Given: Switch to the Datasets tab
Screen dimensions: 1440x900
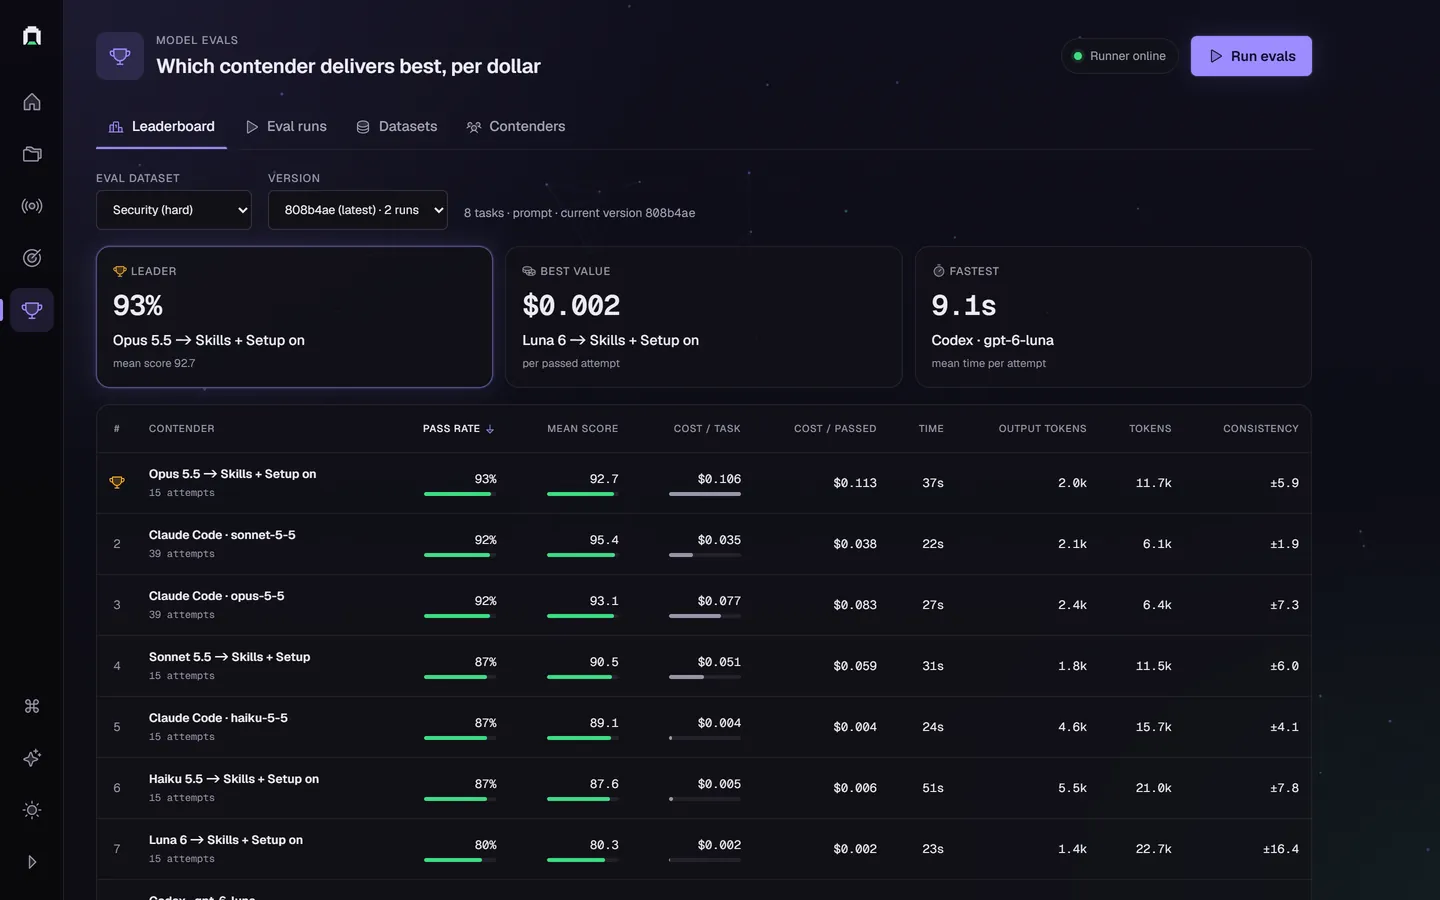Looking at the screenshot, I should (397, 127).
